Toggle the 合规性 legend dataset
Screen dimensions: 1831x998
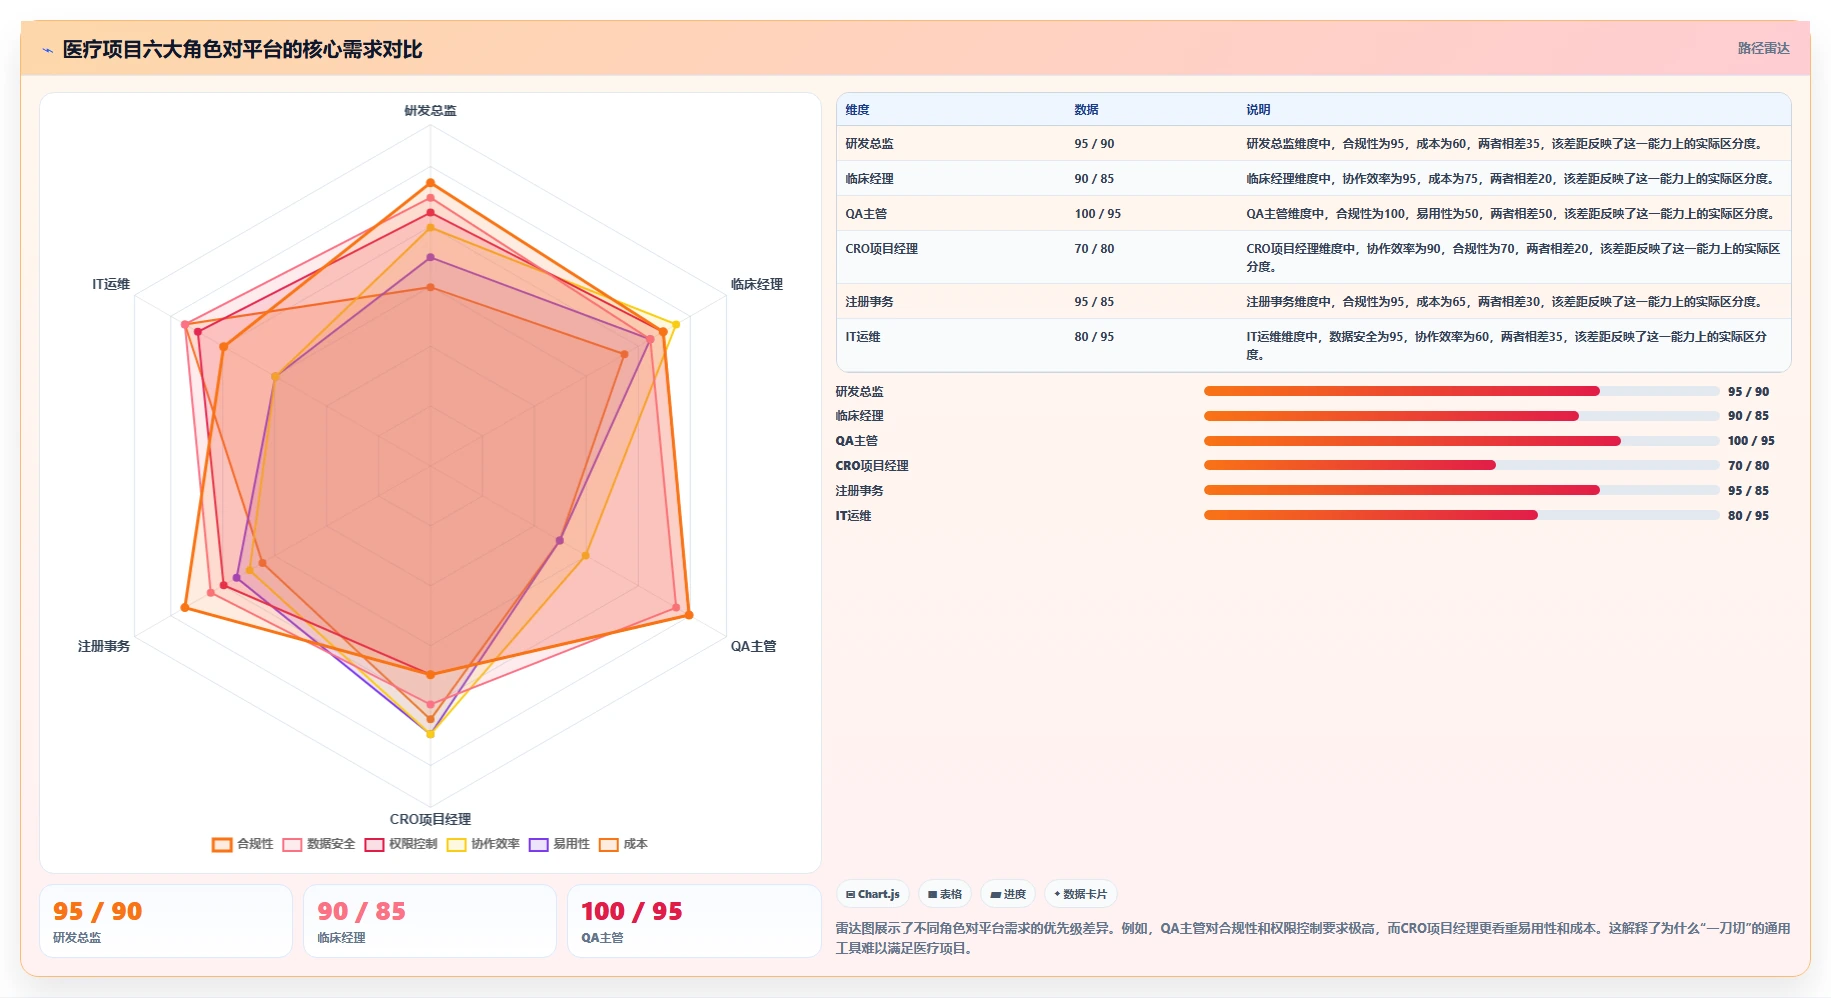243,844
